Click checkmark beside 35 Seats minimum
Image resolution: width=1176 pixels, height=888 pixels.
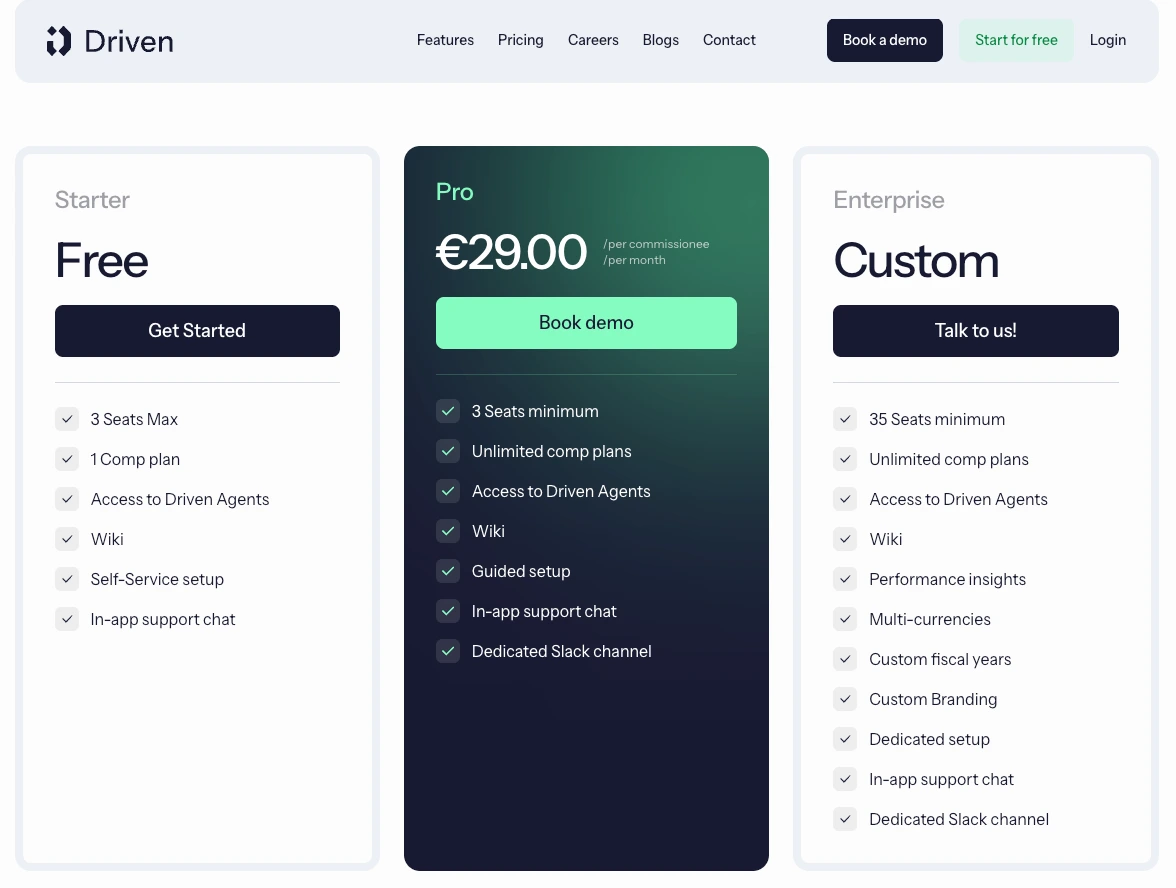tap(845, 419)
